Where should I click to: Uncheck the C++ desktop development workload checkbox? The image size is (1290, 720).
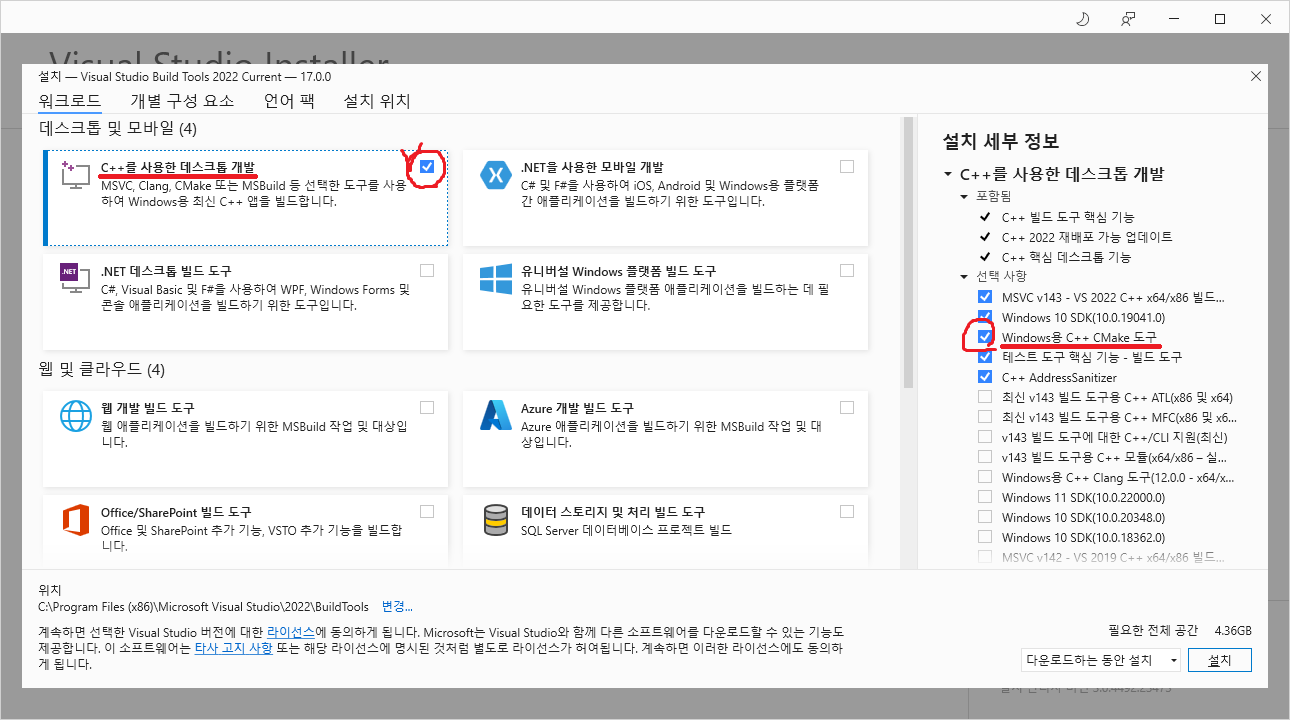(x=427, y=166)
